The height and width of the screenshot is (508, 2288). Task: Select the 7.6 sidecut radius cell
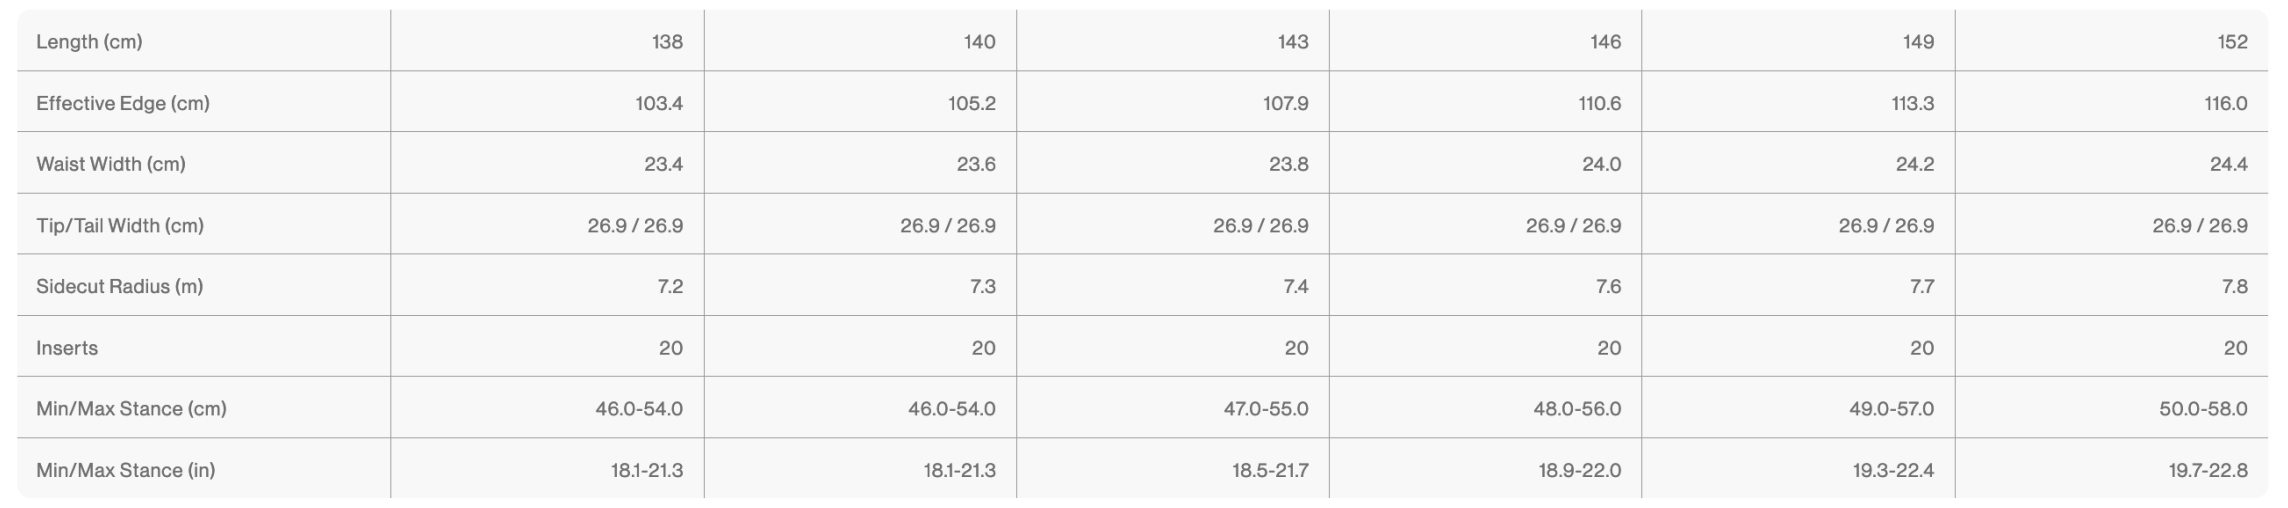click(1608, 286)
